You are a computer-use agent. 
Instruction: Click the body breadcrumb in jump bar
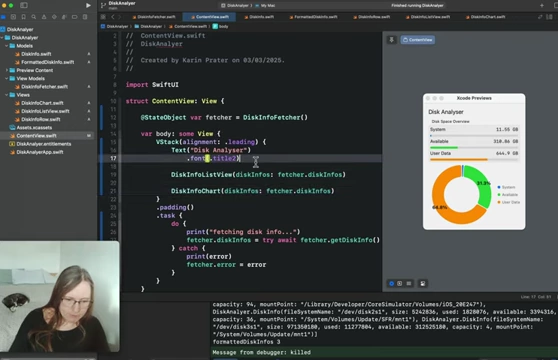pos(221,26)
